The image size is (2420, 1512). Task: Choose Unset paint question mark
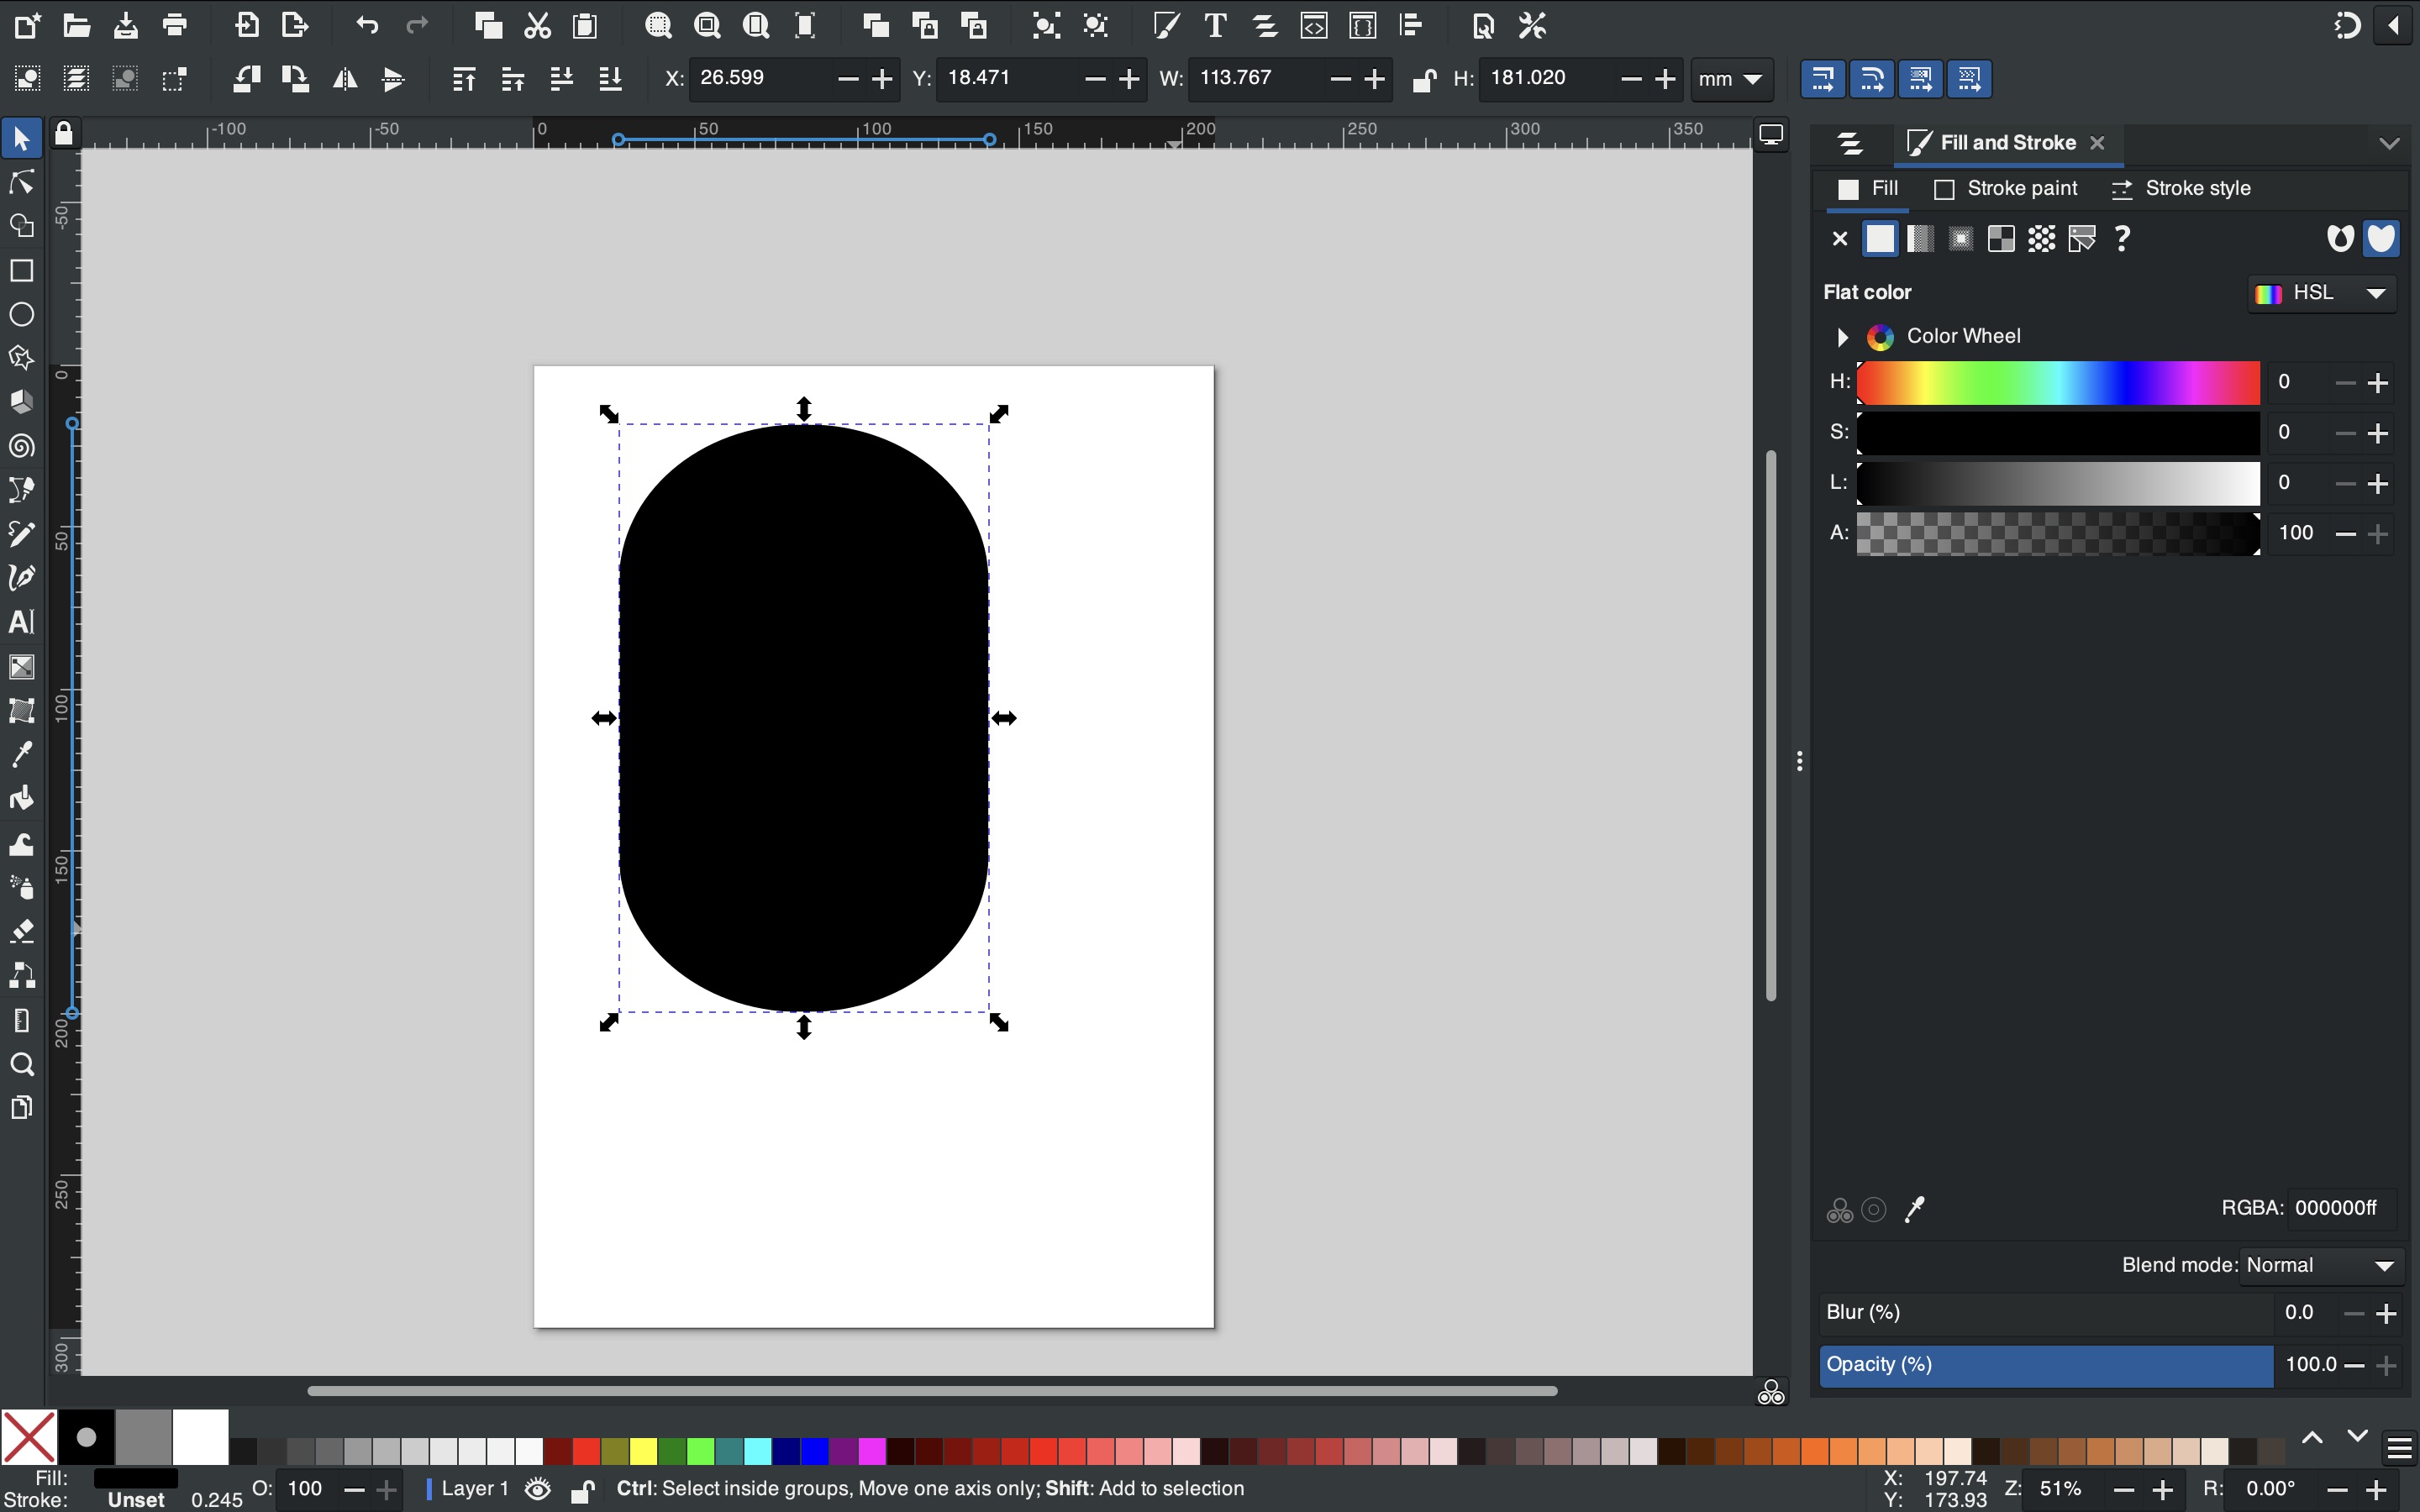pos(2122,238)
